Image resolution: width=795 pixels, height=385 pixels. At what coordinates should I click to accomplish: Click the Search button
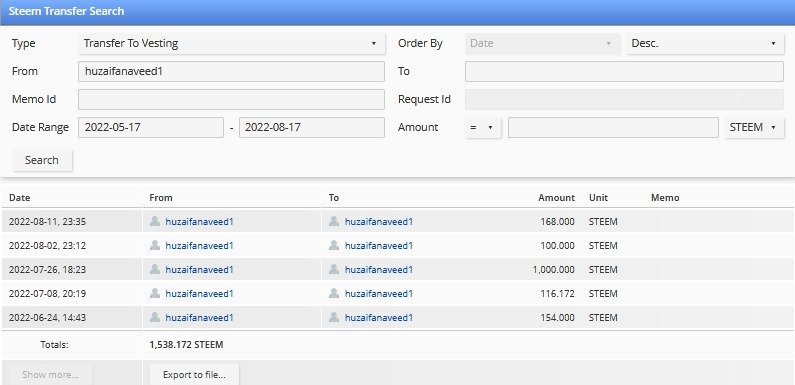[42, 160]
